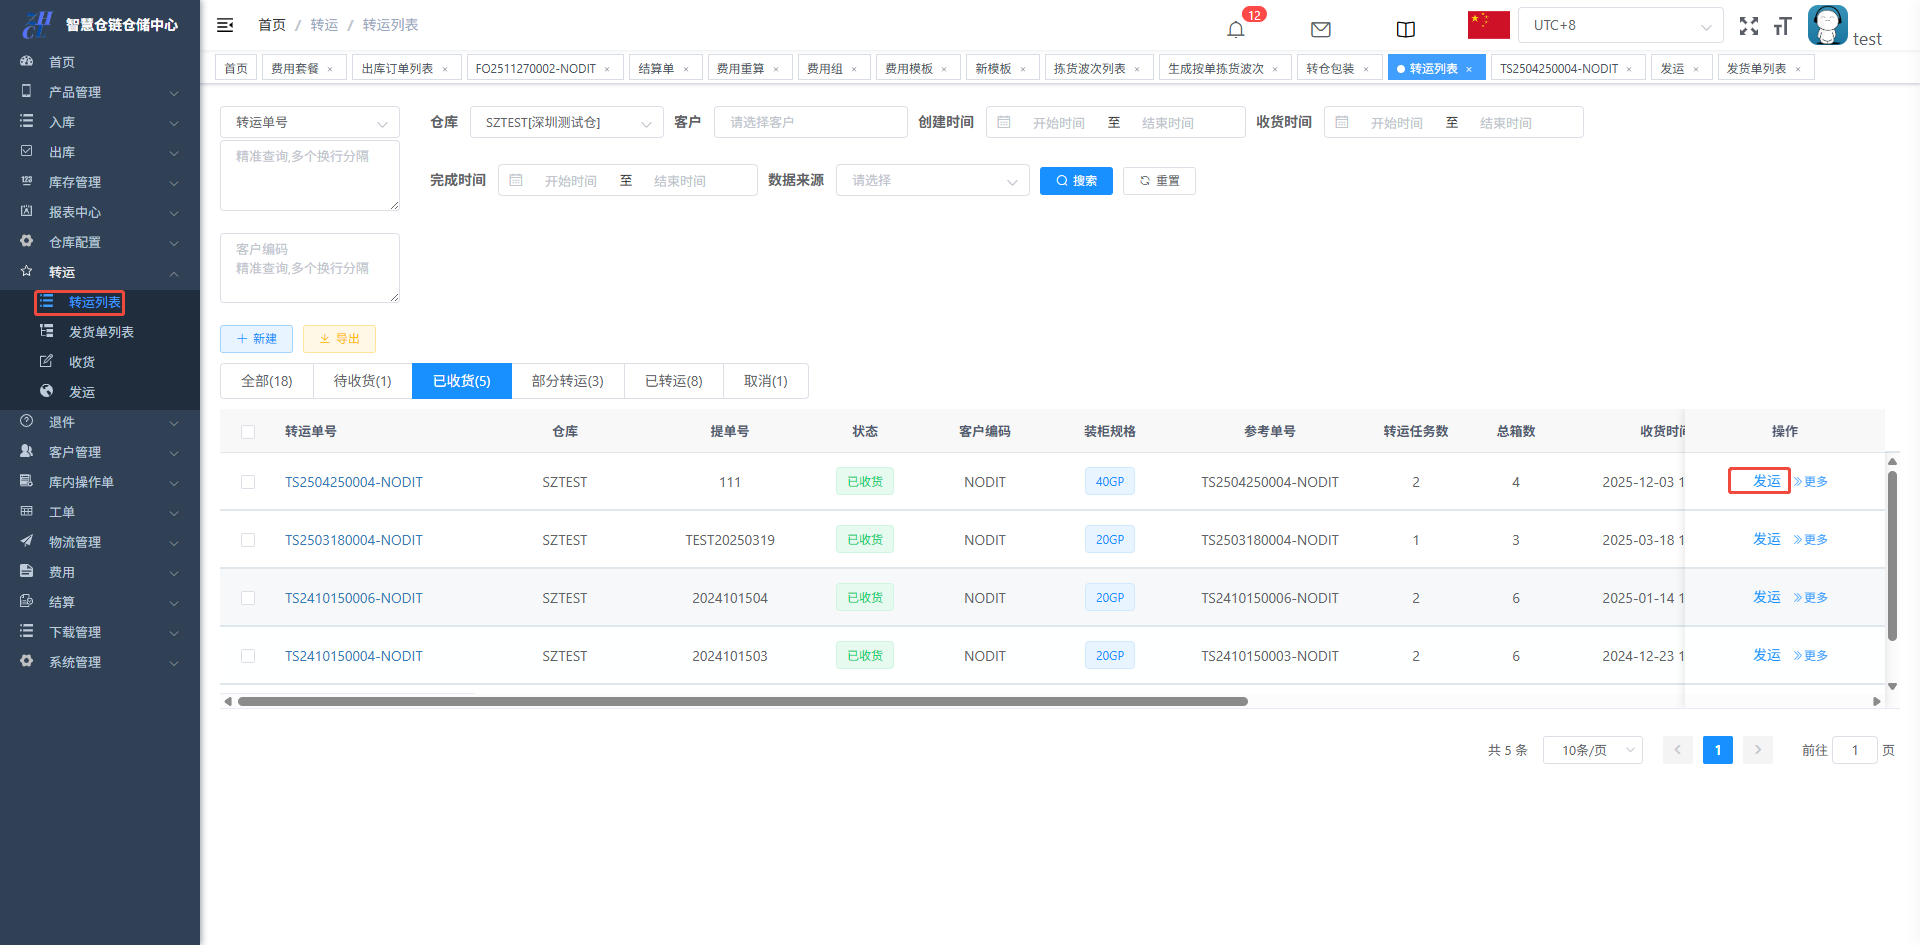Click the horizontal table scrollbar
1920x945 pixels.
click(742, 701)
